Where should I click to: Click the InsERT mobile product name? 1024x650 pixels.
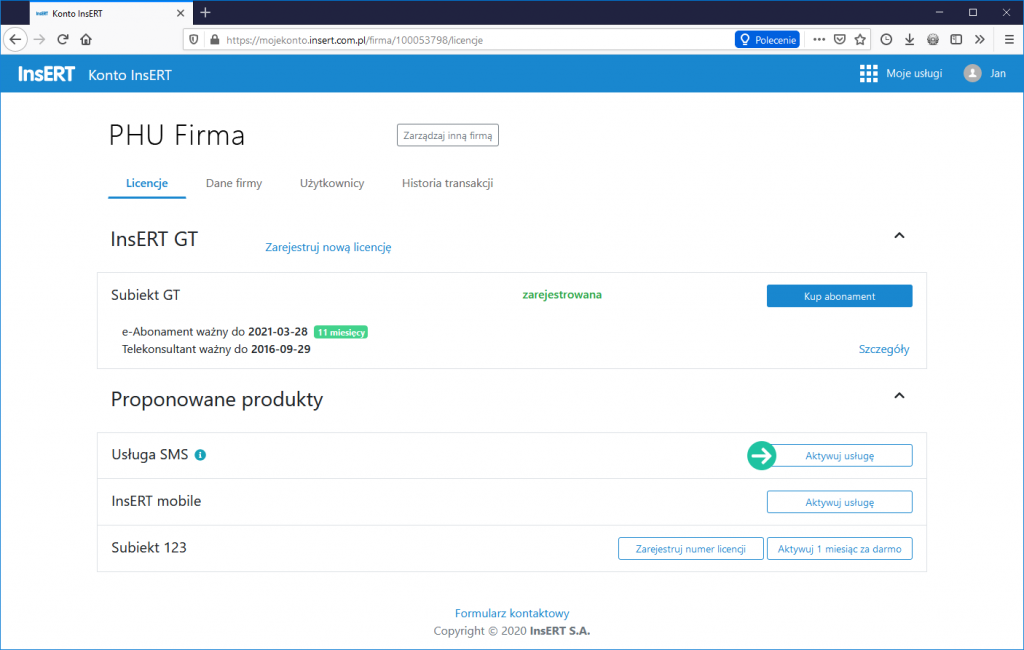156,501
